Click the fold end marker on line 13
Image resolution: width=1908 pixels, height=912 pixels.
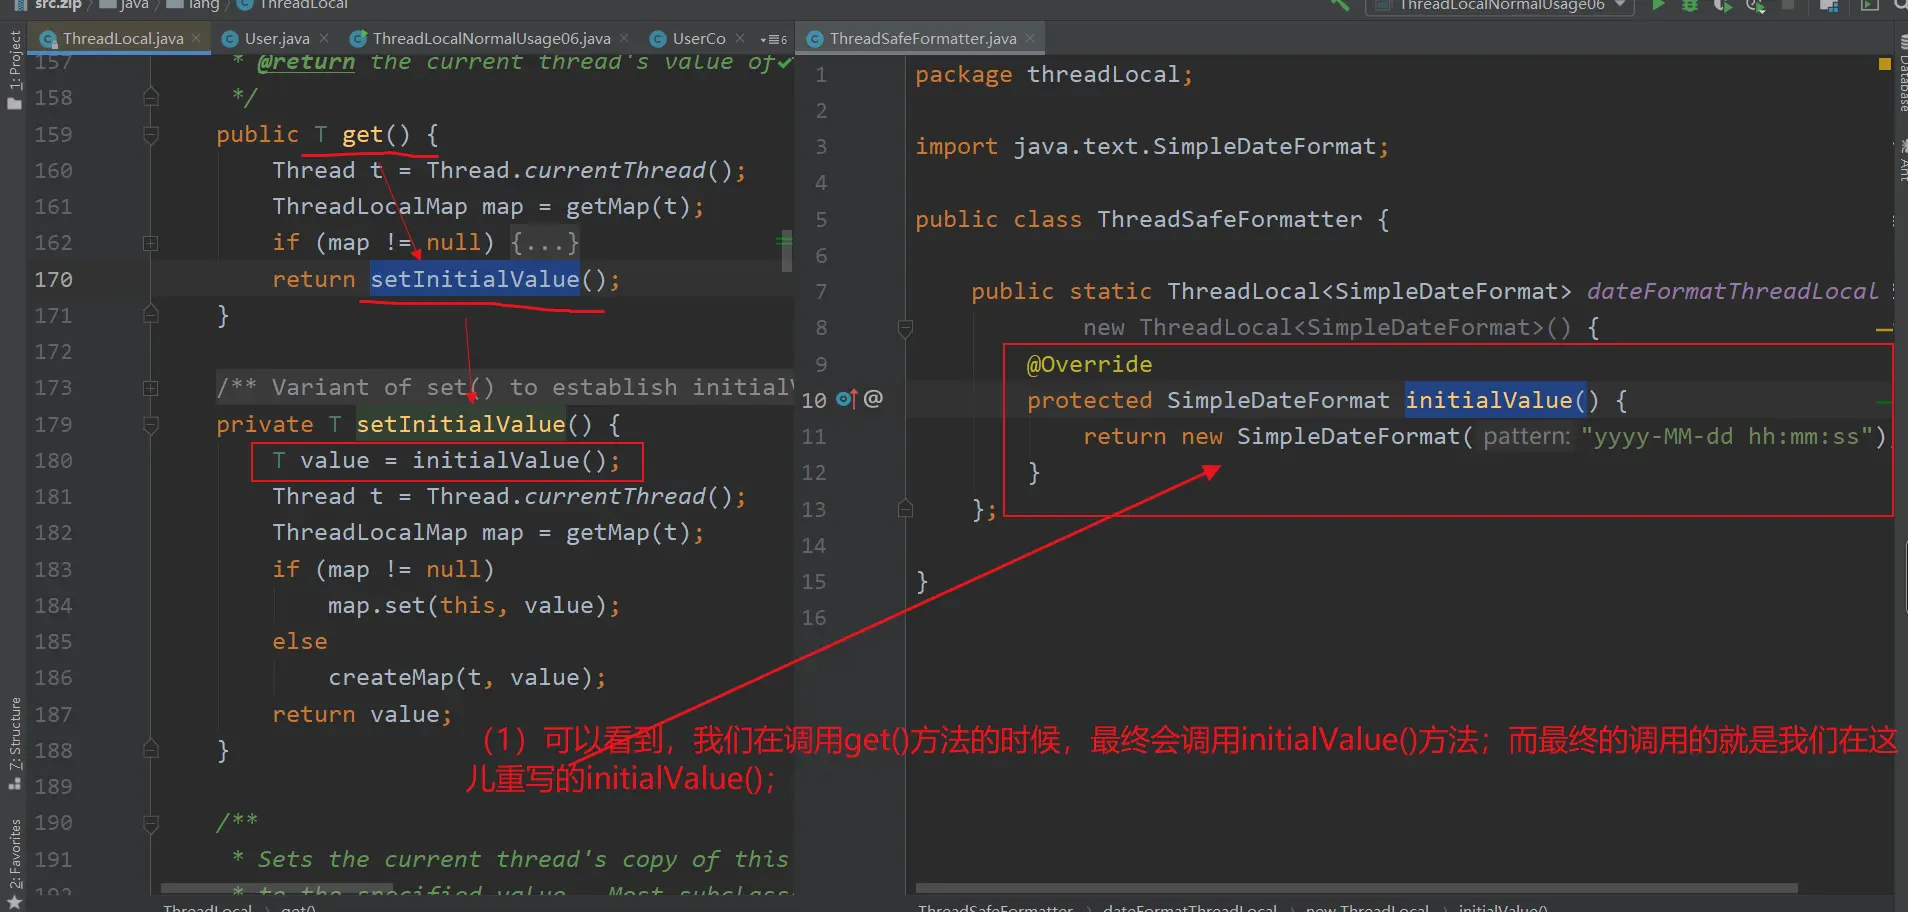(x=905, y=509)
